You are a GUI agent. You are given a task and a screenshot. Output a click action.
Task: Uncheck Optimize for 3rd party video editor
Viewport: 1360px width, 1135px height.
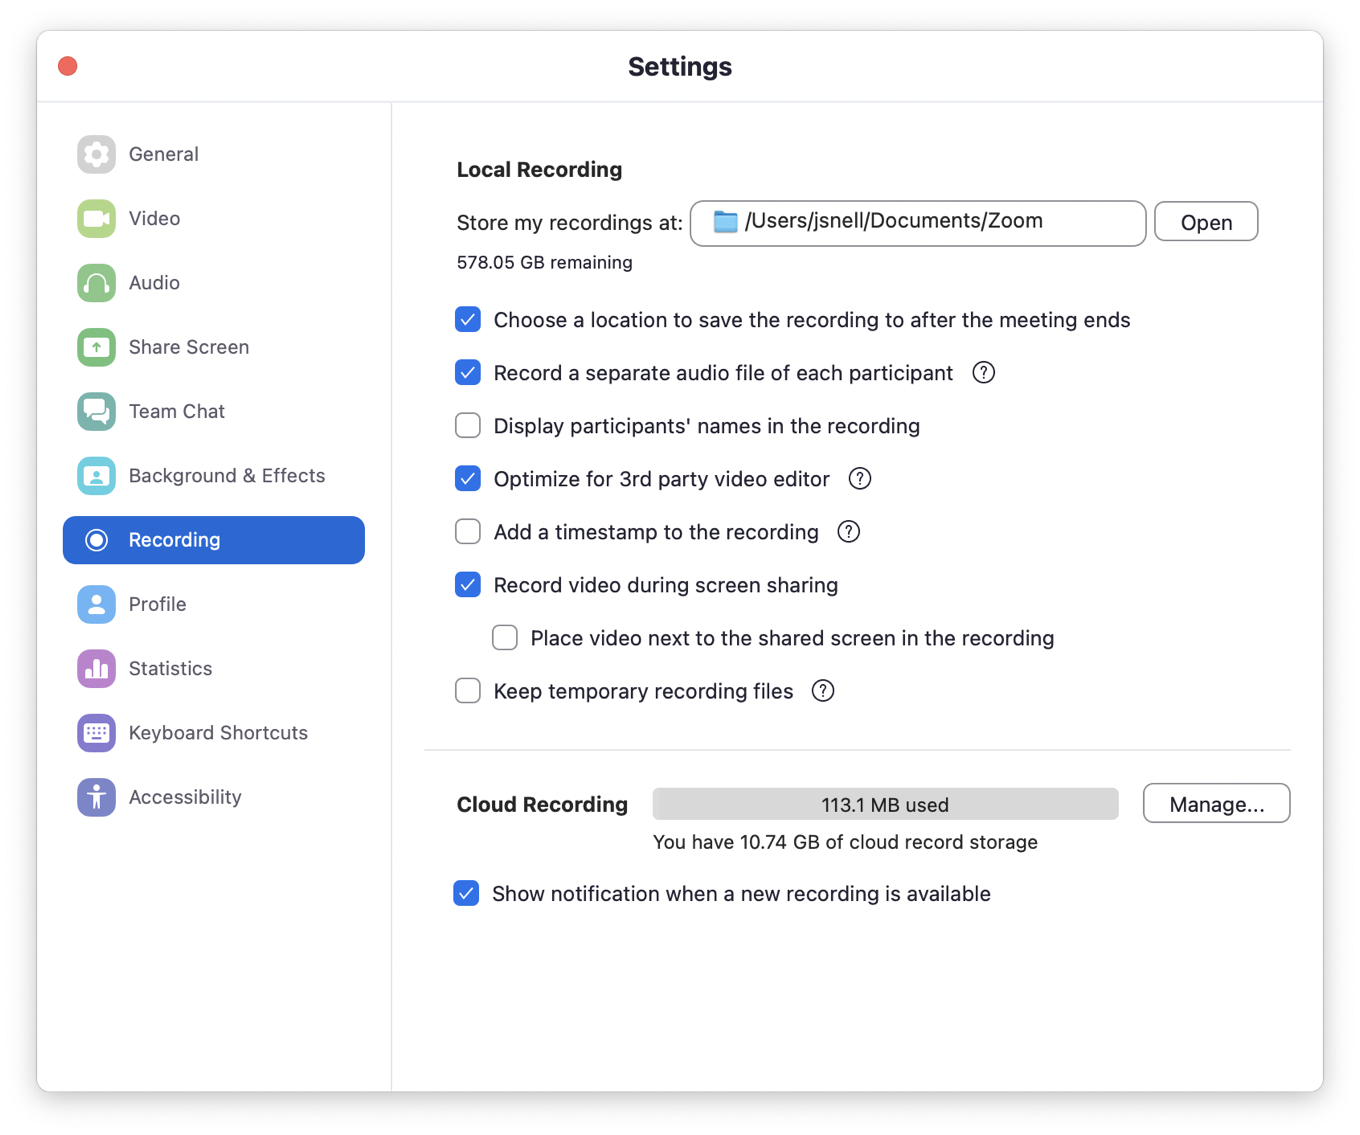coord(468,479)
